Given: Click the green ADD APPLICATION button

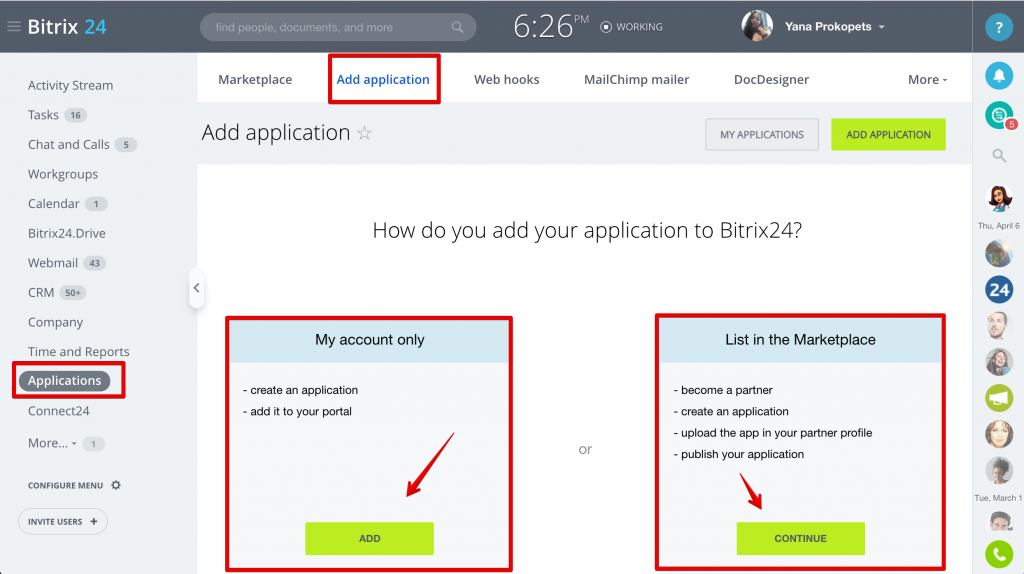Looking at the screenshot, I should (888, 135).
